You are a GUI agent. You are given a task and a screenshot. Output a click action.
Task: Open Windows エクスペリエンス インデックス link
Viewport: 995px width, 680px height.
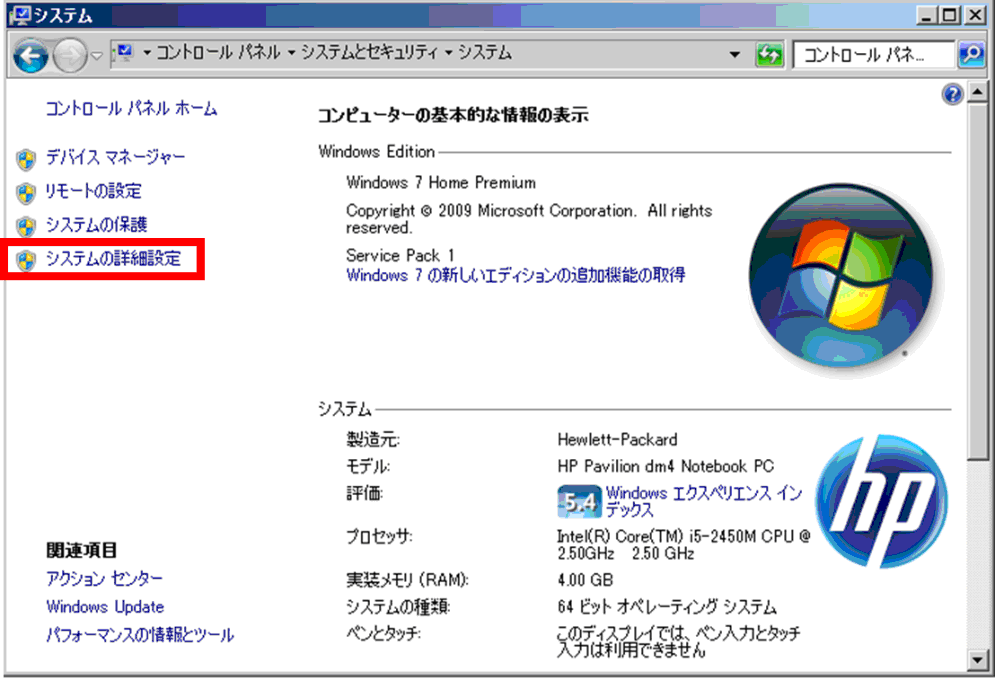(x=703, y=501)
